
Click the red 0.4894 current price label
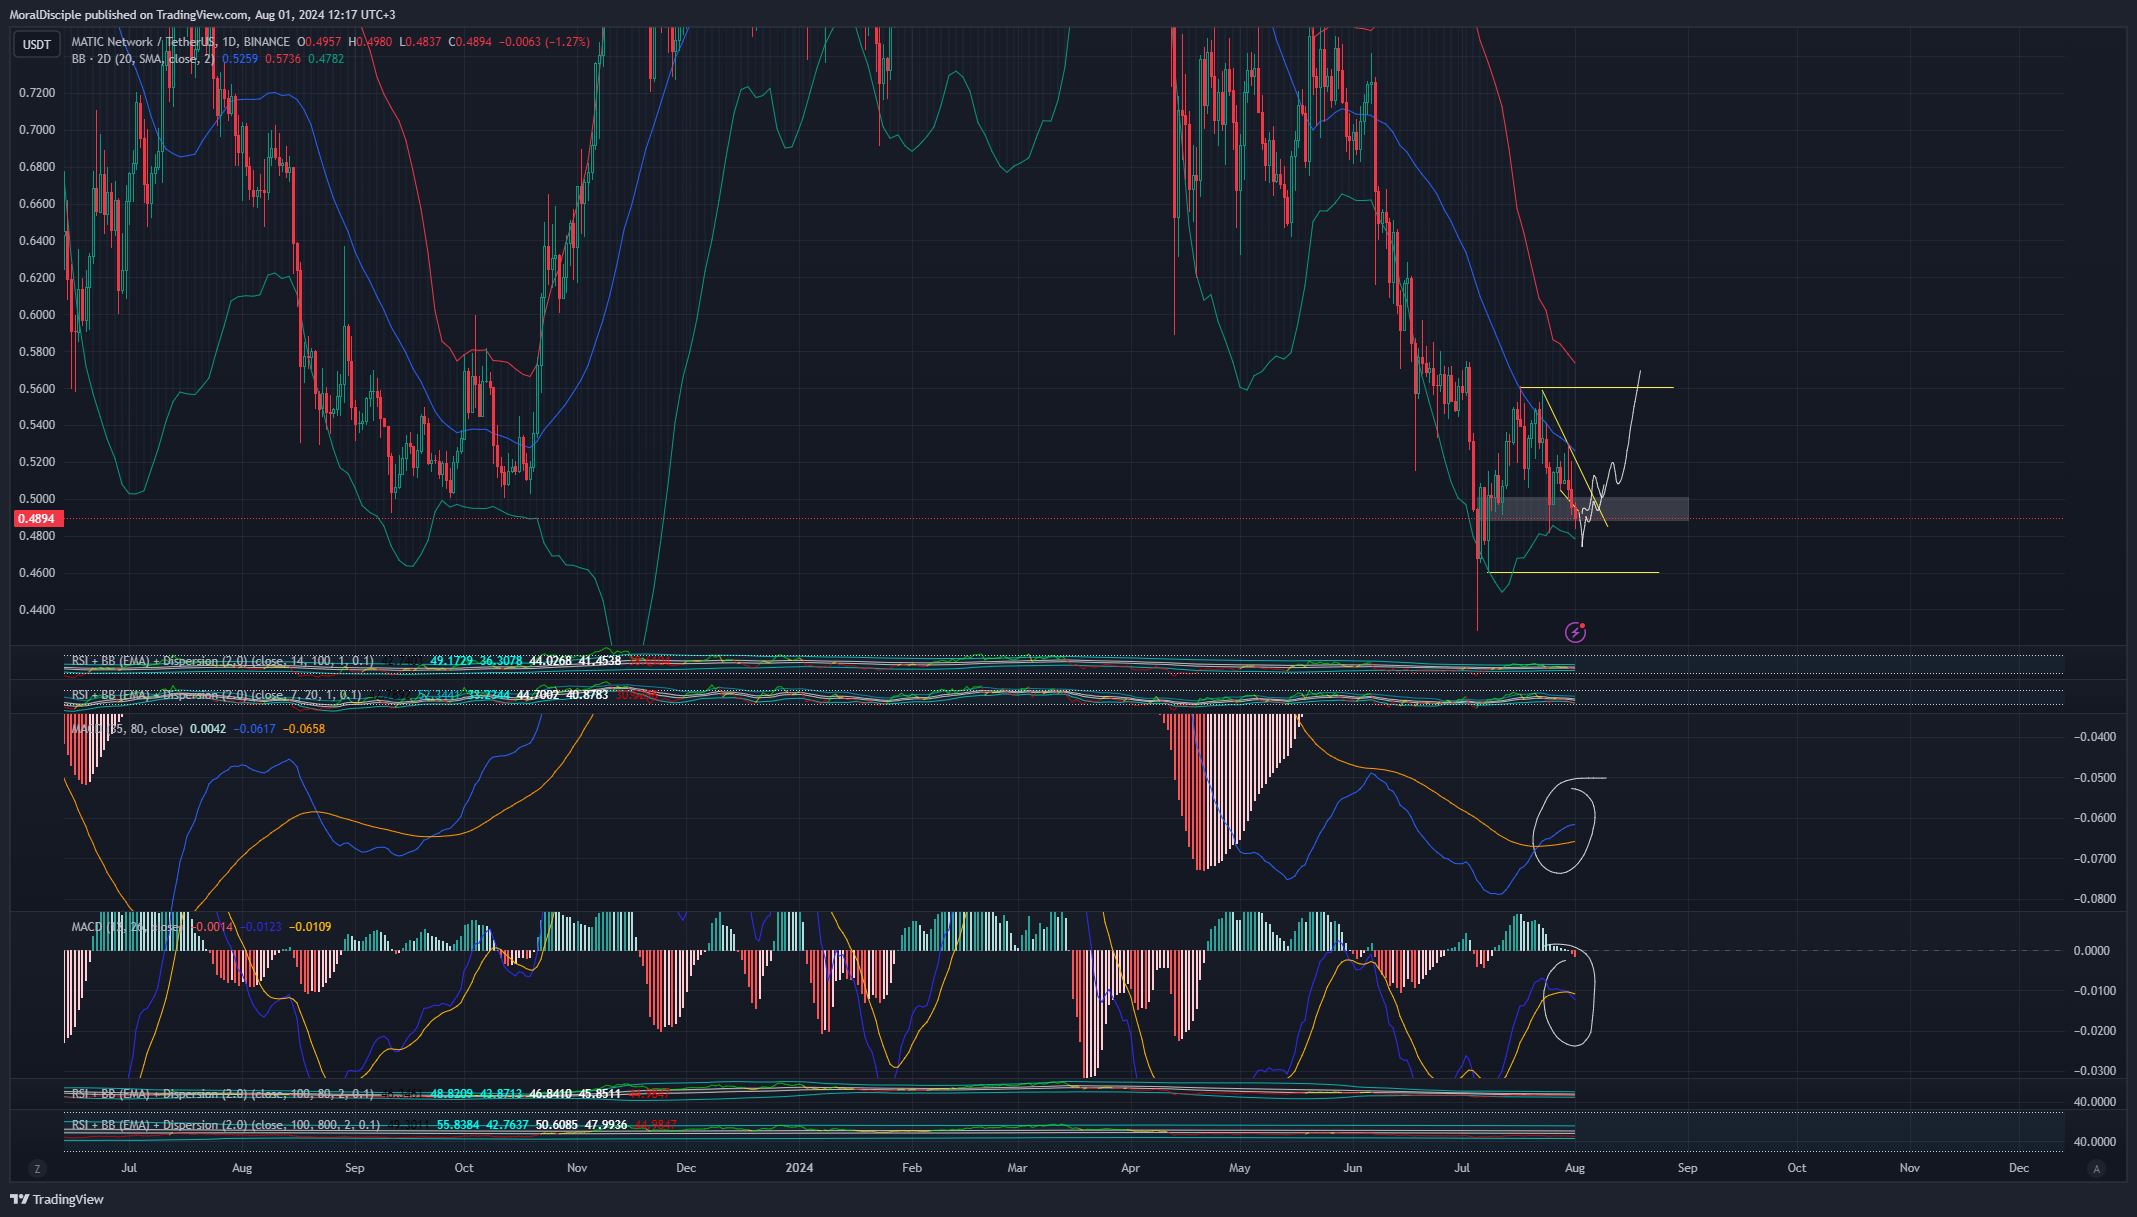click(x=38, y=519)
